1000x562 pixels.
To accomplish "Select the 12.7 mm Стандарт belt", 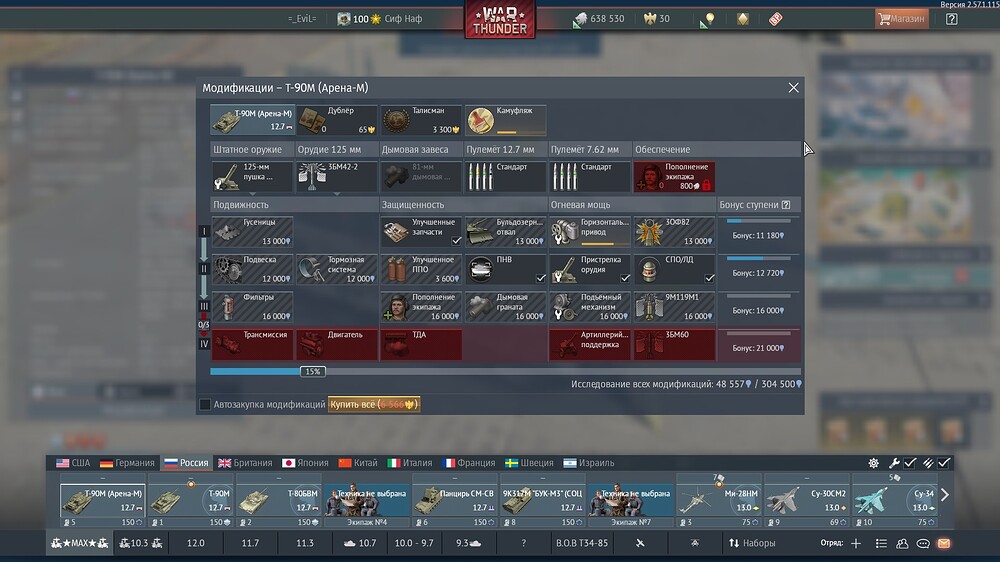I will point(505,176).
